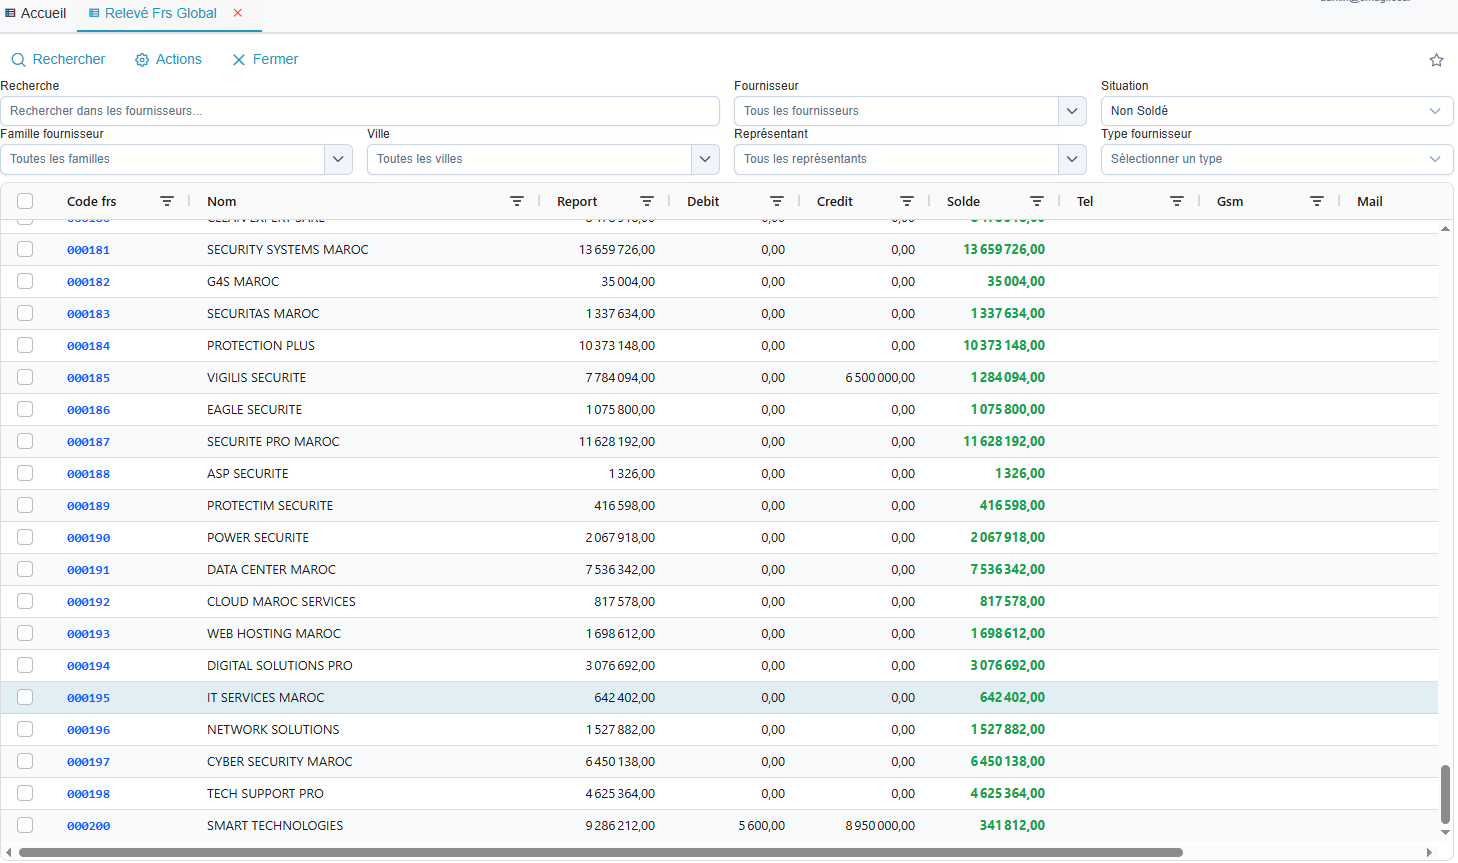The image size is (1458, 863).
Task: Click the horizontal scrollbar at table bottom
Action: click(x=600, y=853)
